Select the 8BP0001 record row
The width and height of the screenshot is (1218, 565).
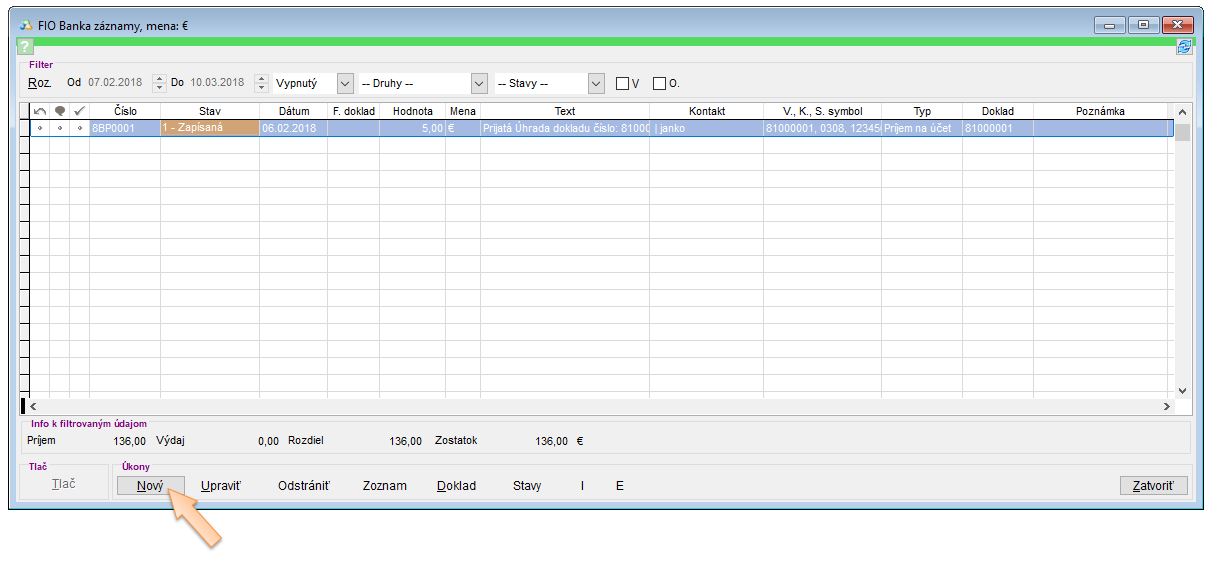click(x=124, y=128)
